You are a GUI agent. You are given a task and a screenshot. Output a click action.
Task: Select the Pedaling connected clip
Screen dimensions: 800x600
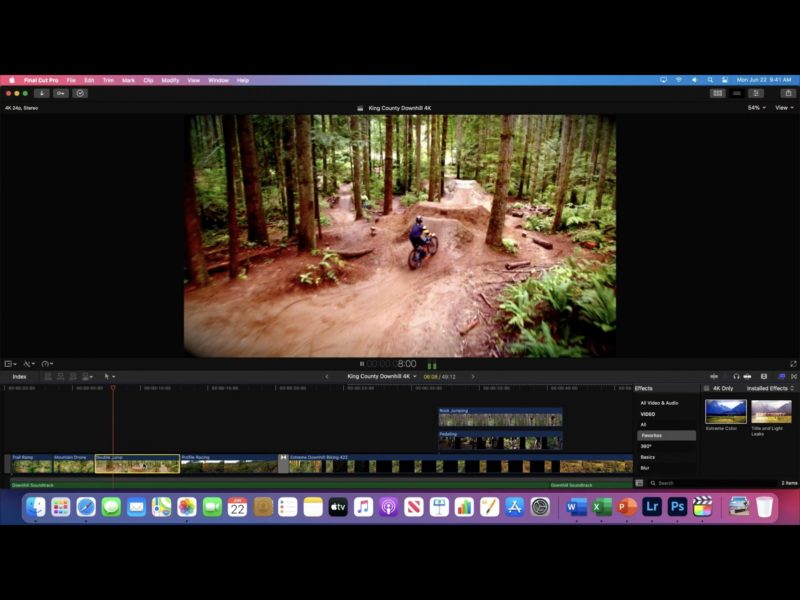(501, 440)
